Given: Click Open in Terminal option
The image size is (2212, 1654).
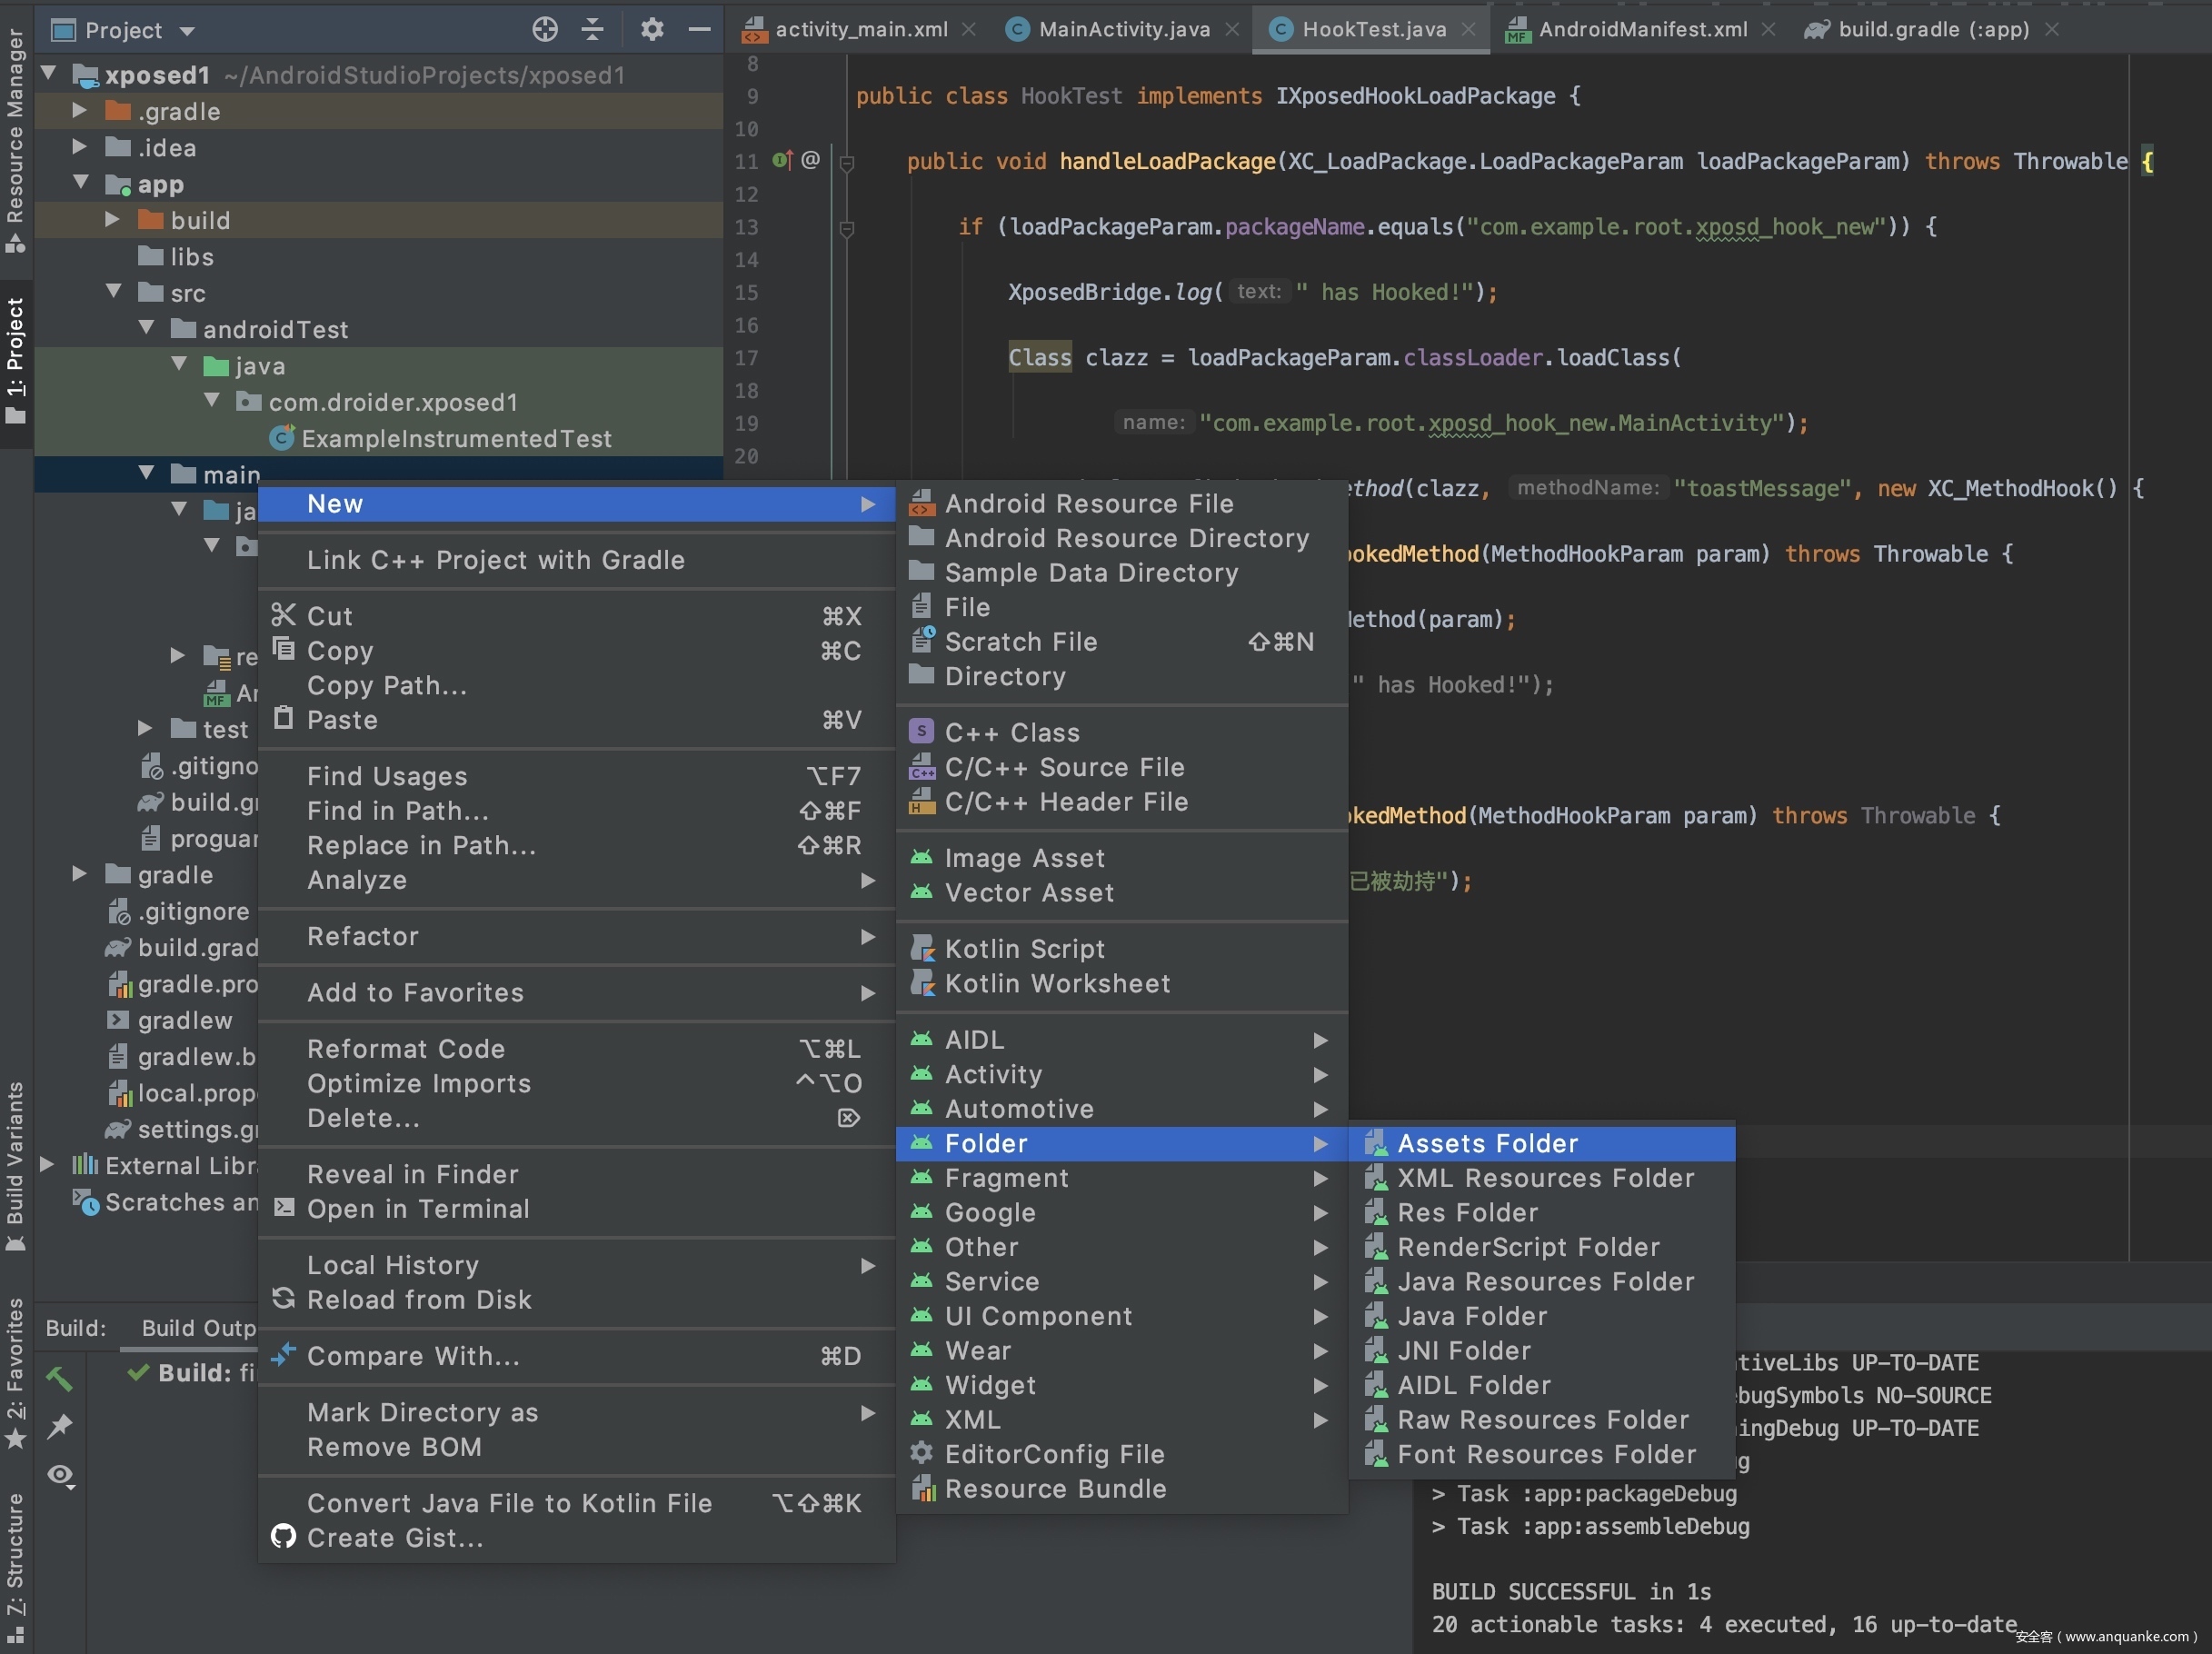Looking at the screenshot, I should tap(418, 1209).
